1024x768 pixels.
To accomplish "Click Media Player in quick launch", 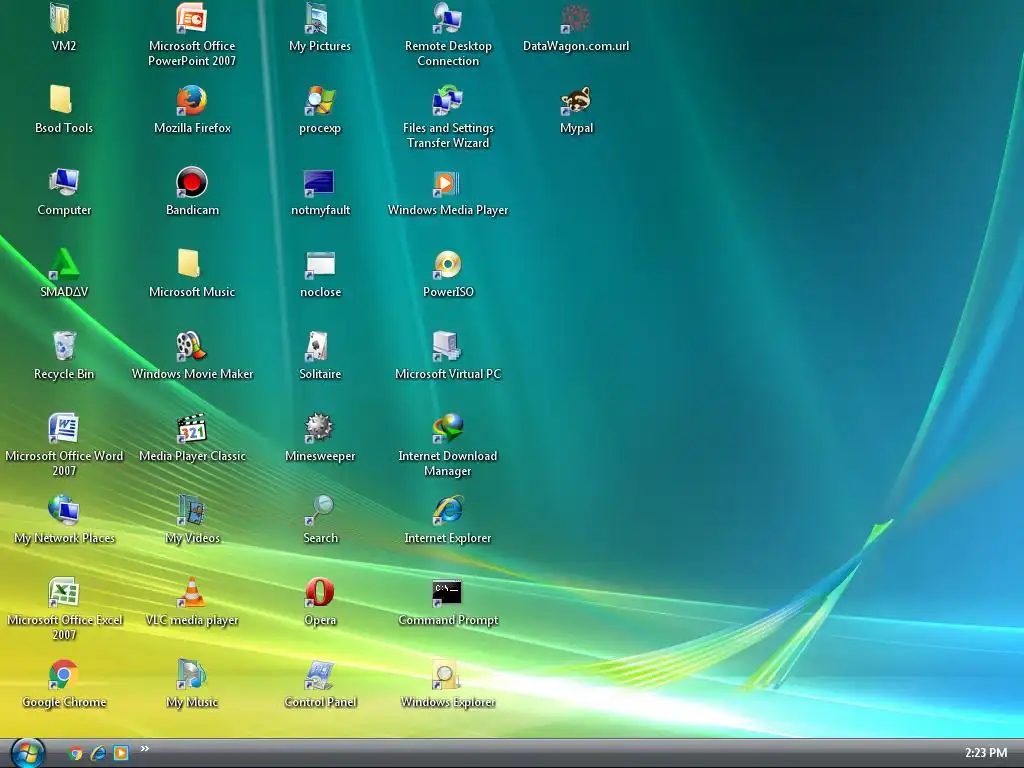I will coord(121,753).
